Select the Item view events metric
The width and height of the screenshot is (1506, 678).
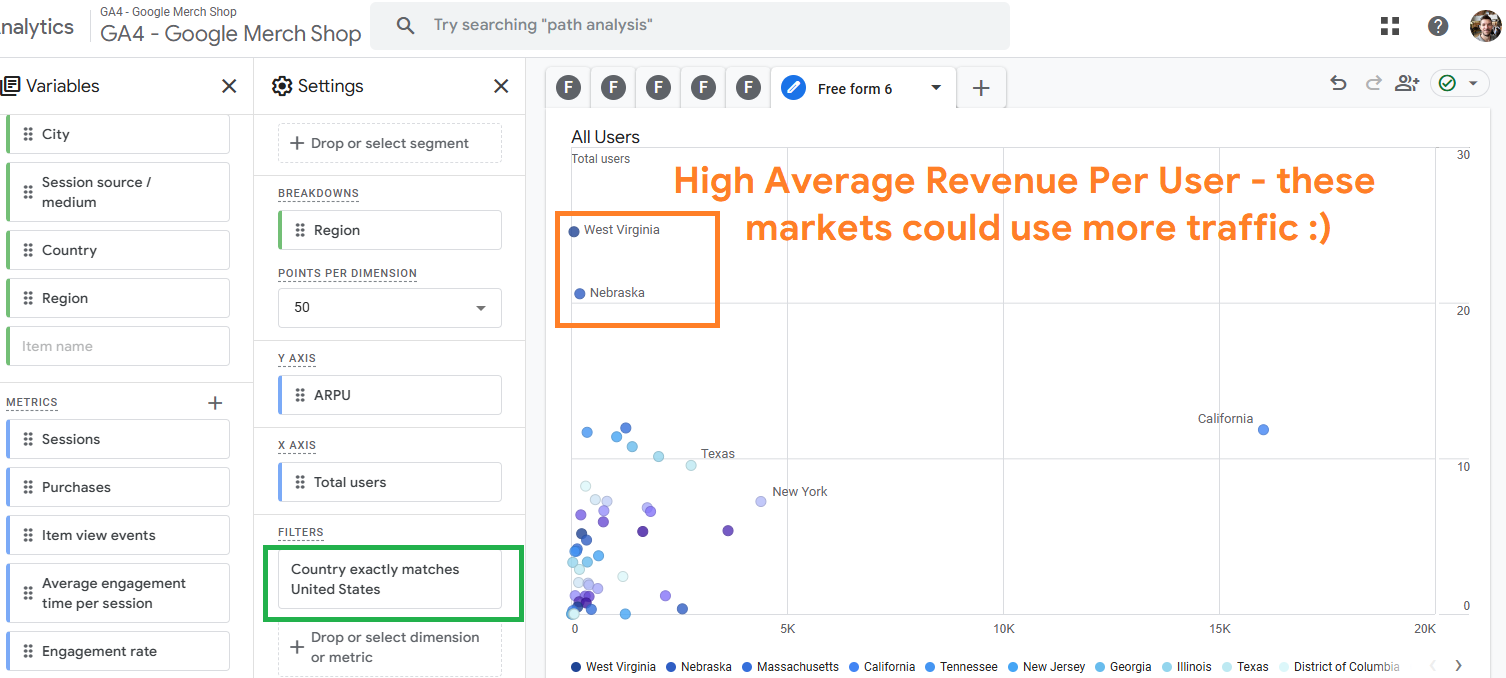(x=118, y=535)
